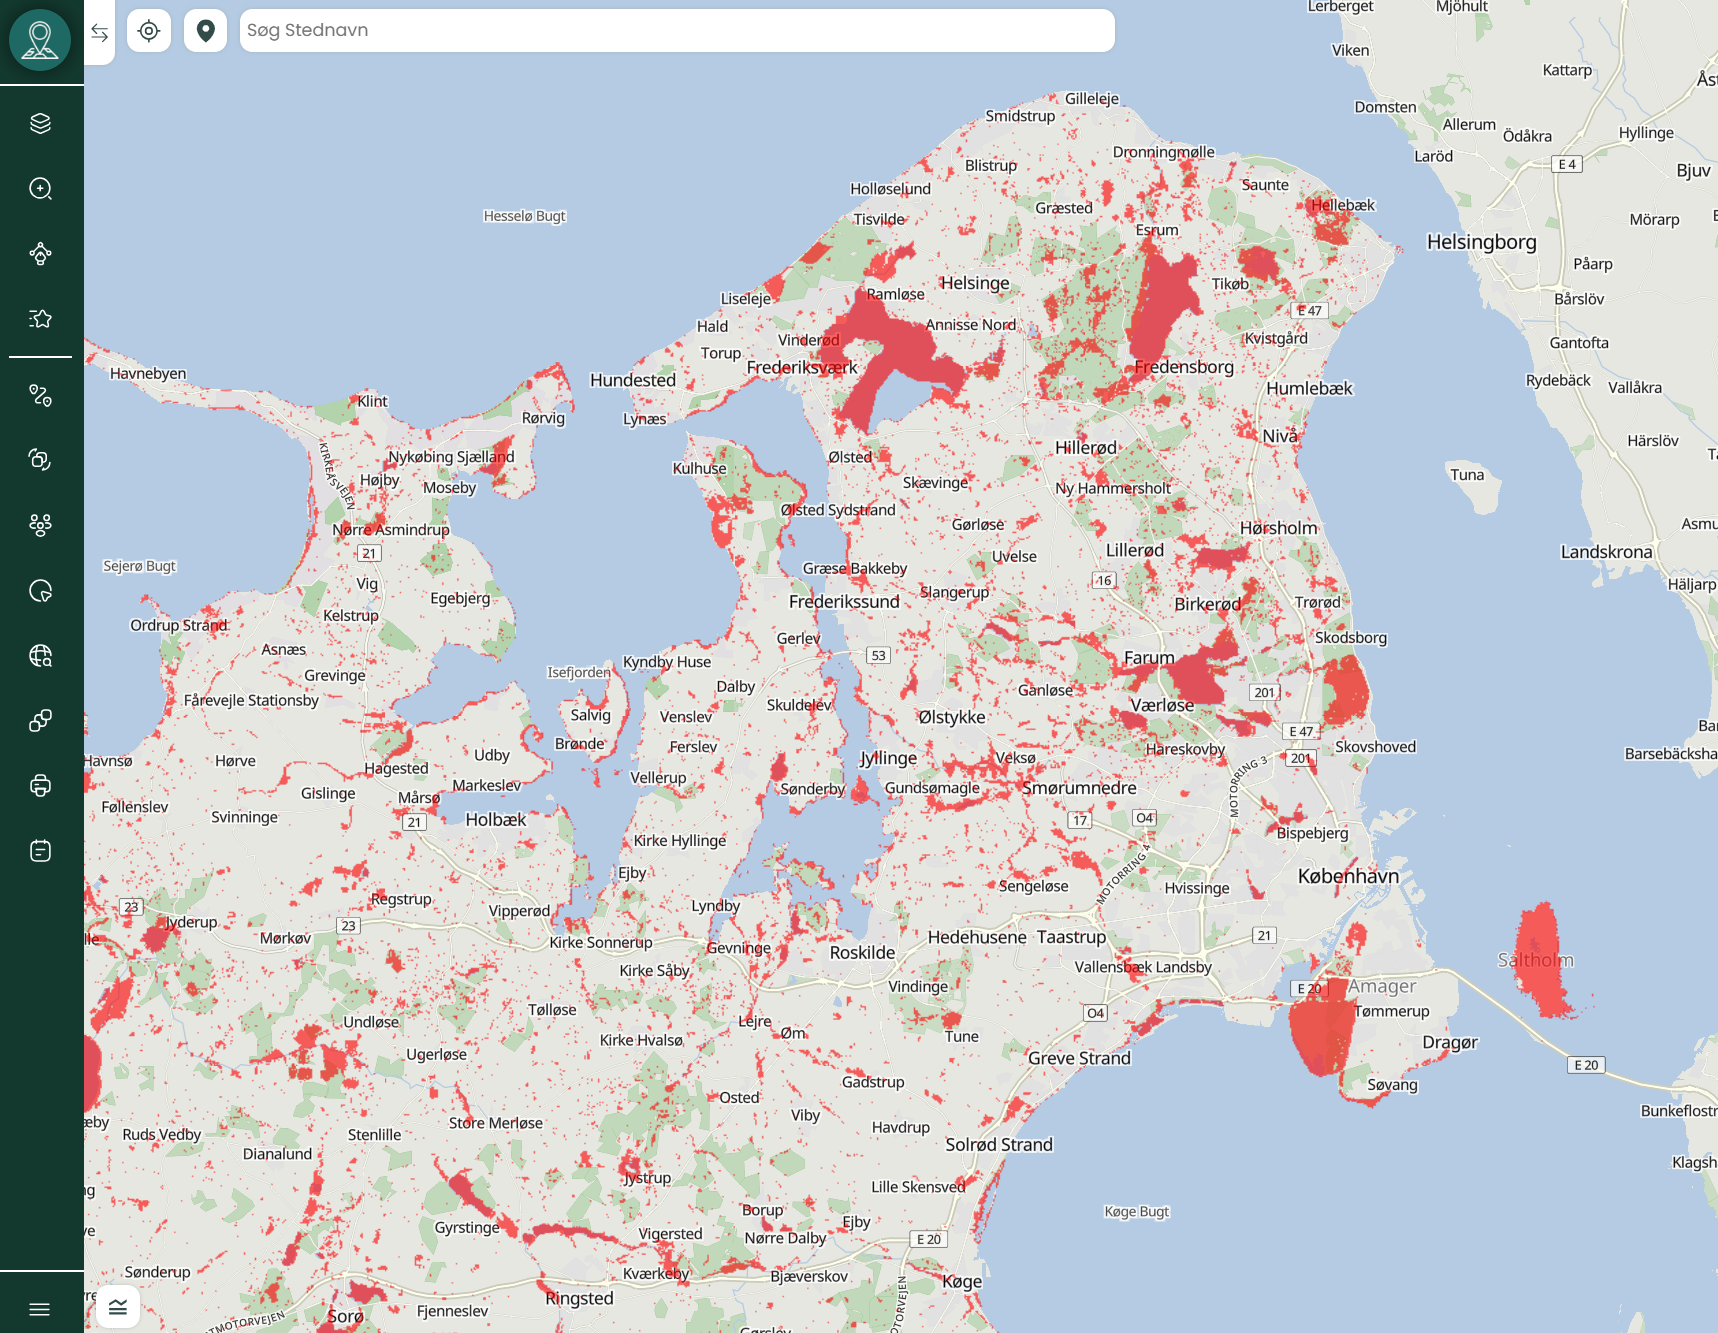Open the hamburger menu at sidebar bottom

point(40,1309)
